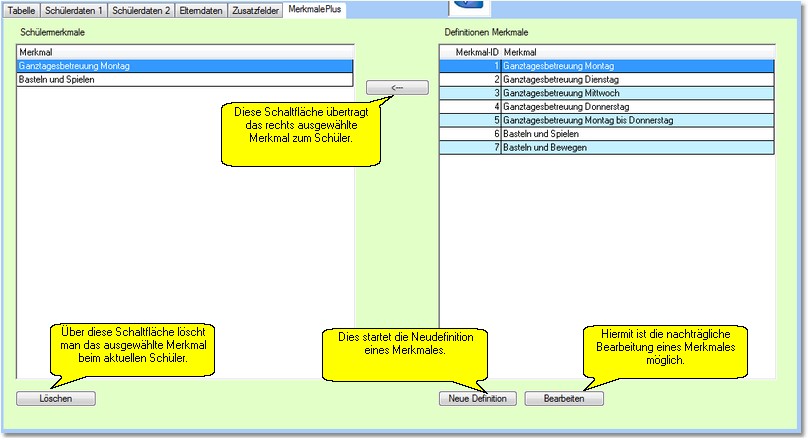This screenshot has height=440, width=808.
Task: Click the Löschen button
Action: 56,398
